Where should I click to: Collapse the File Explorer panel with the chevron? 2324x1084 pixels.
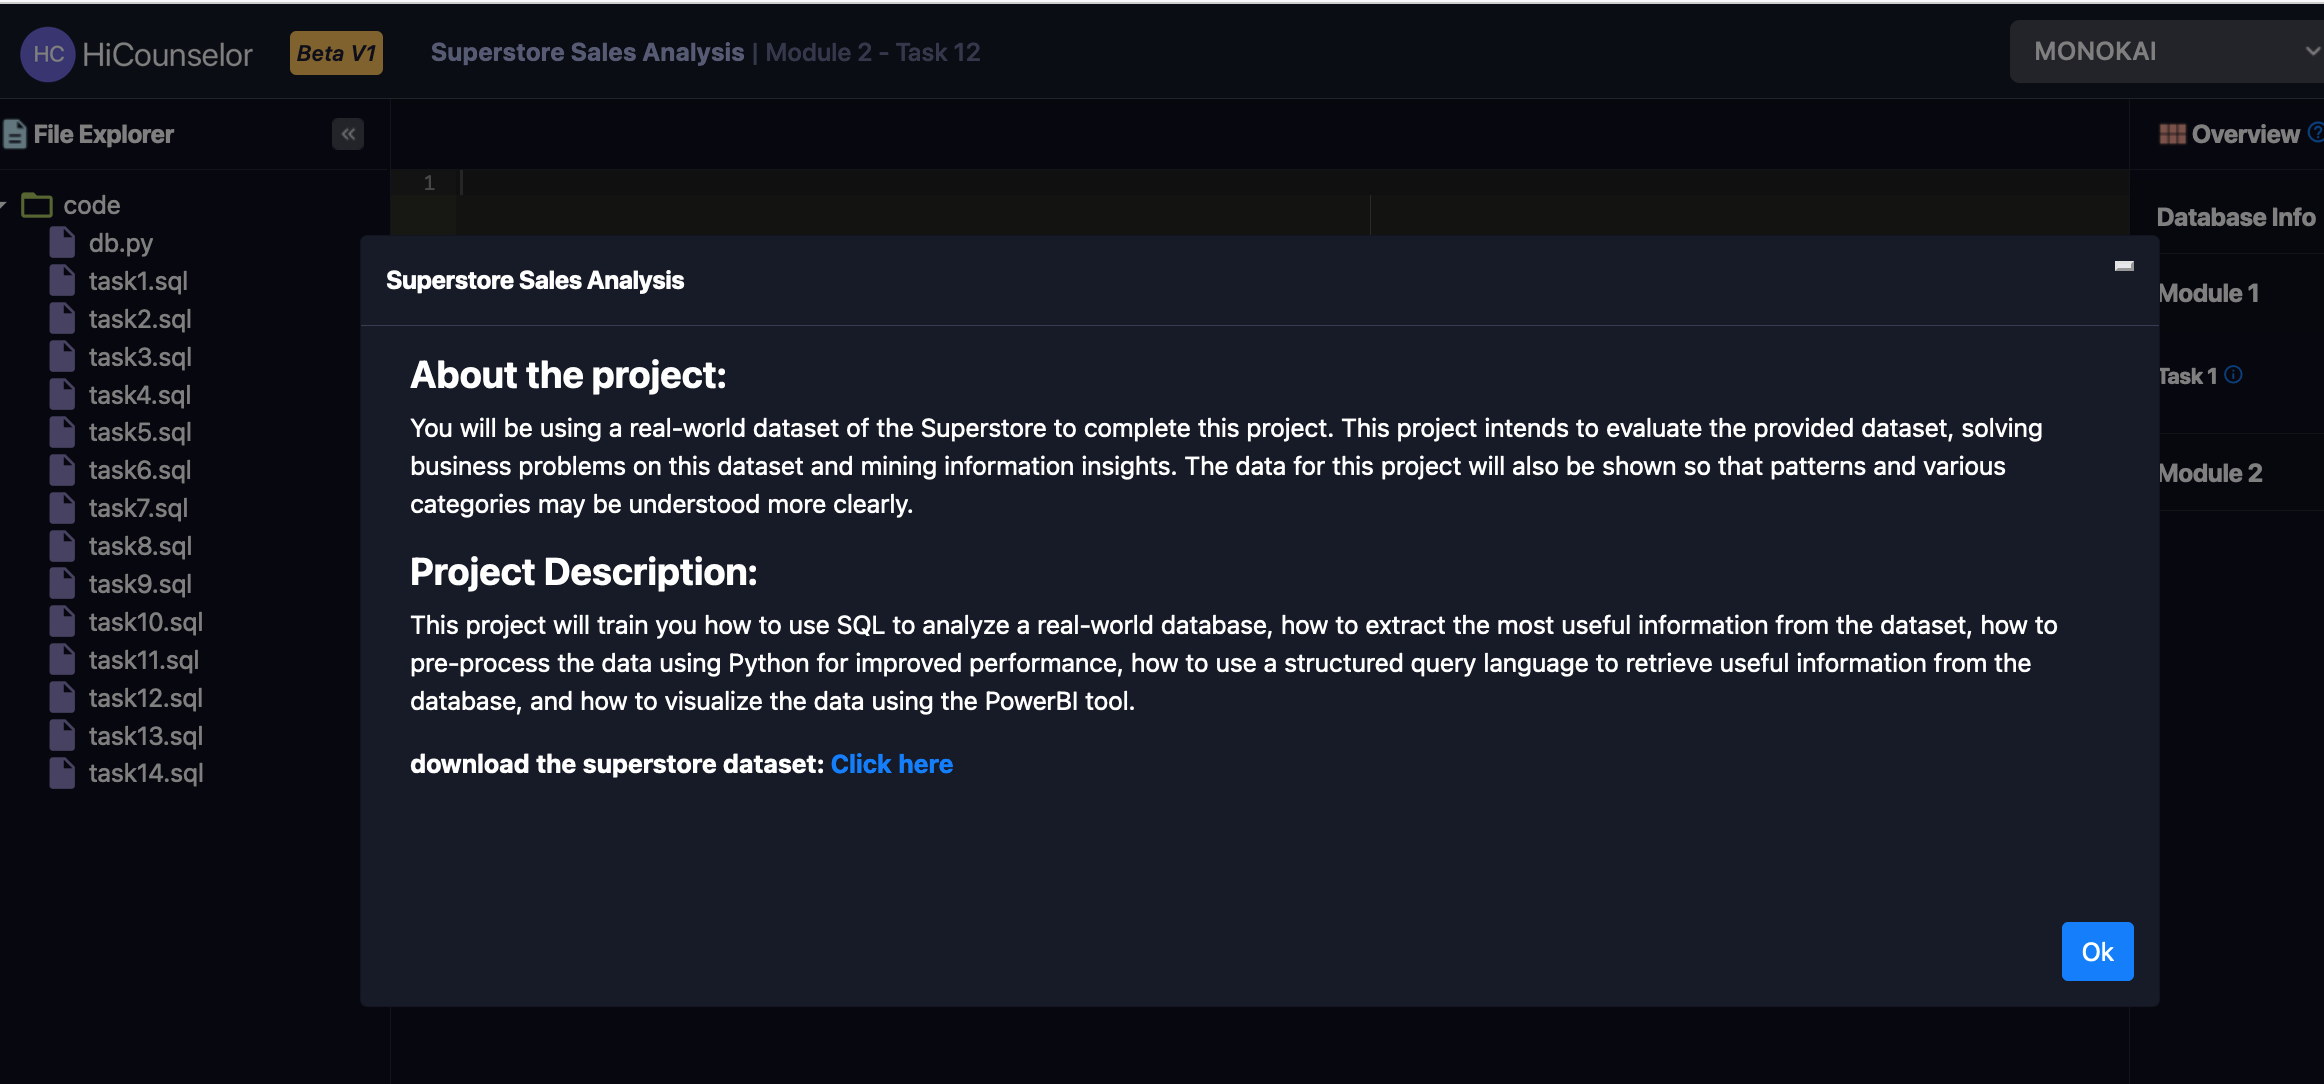pos(347,133)
